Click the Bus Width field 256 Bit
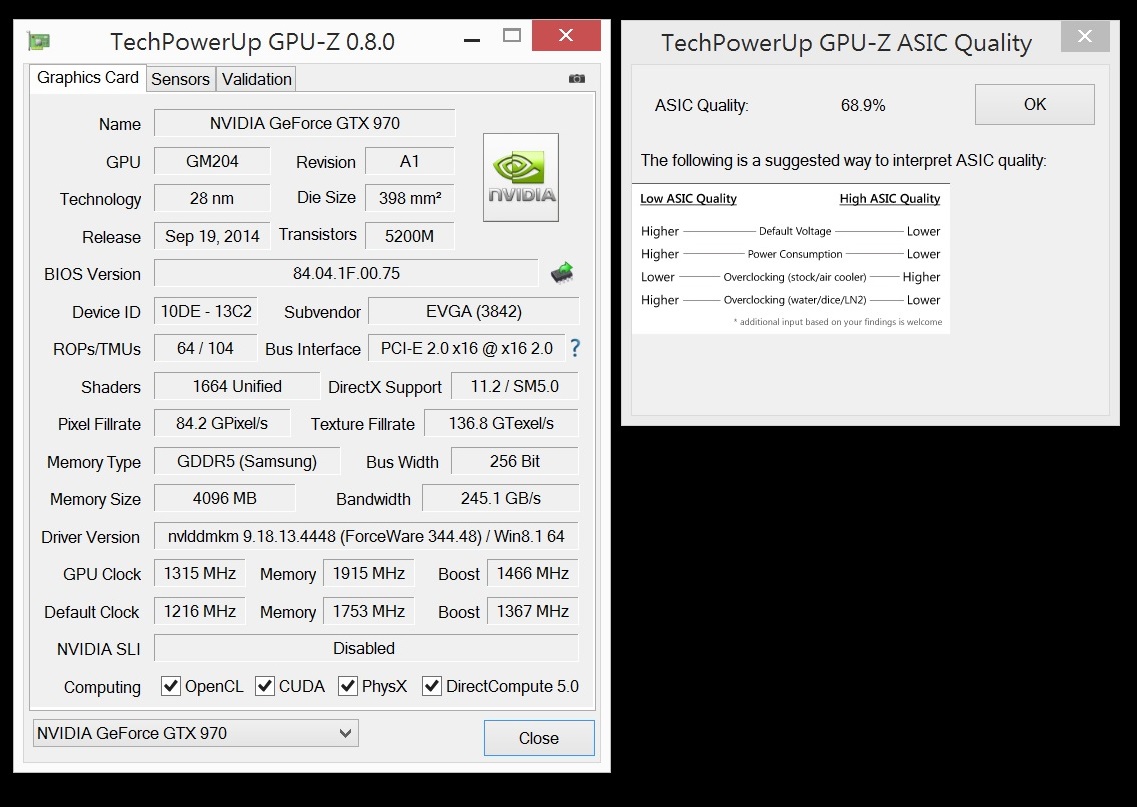Screen dimensions: 1137x807 [x=515, y=461]
